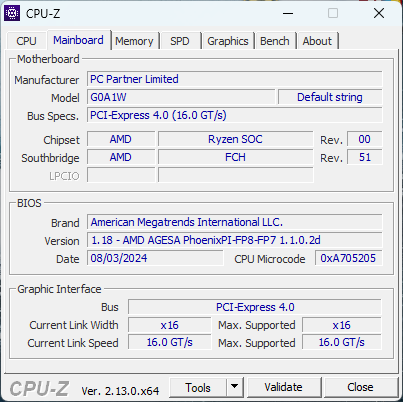
Task: Open the About tab
Action: (x=317, y=41)
